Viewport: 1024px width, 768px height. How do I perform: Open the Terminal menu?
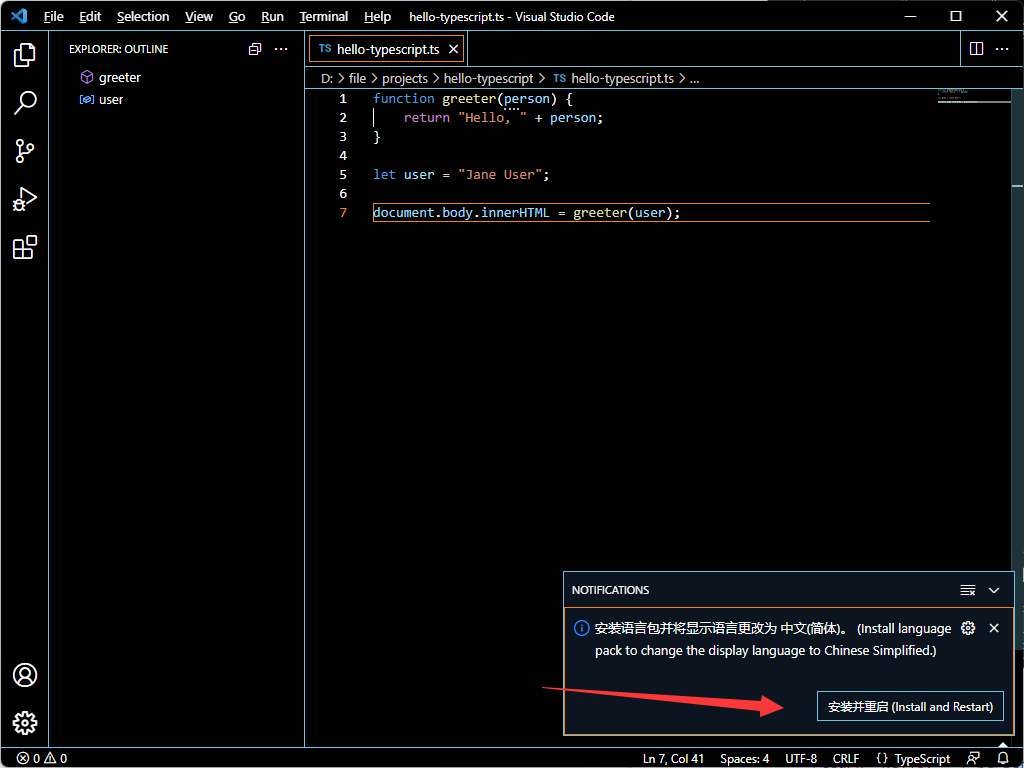[x=323, y=17]
